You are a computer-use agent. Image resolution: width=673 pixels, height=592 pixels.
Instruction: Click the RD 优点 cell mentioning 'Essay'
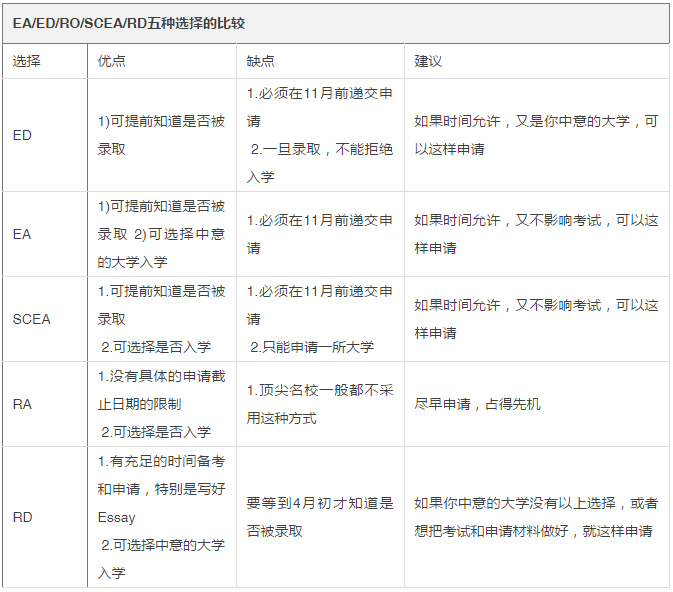[x=161, y=517]
